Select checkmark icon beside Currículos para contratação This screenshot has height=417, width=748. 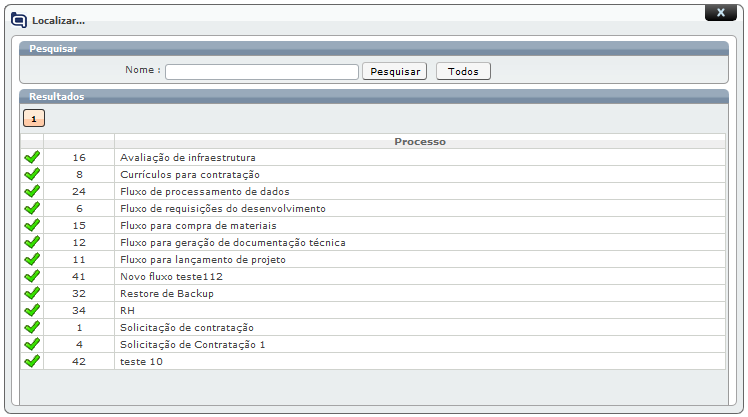(31, 174)
